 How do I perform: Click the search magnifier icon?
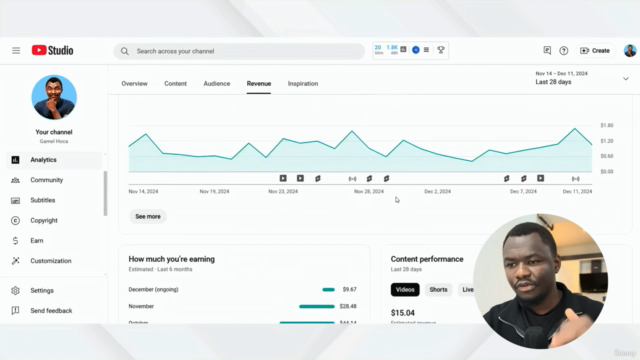coord(124,51)
